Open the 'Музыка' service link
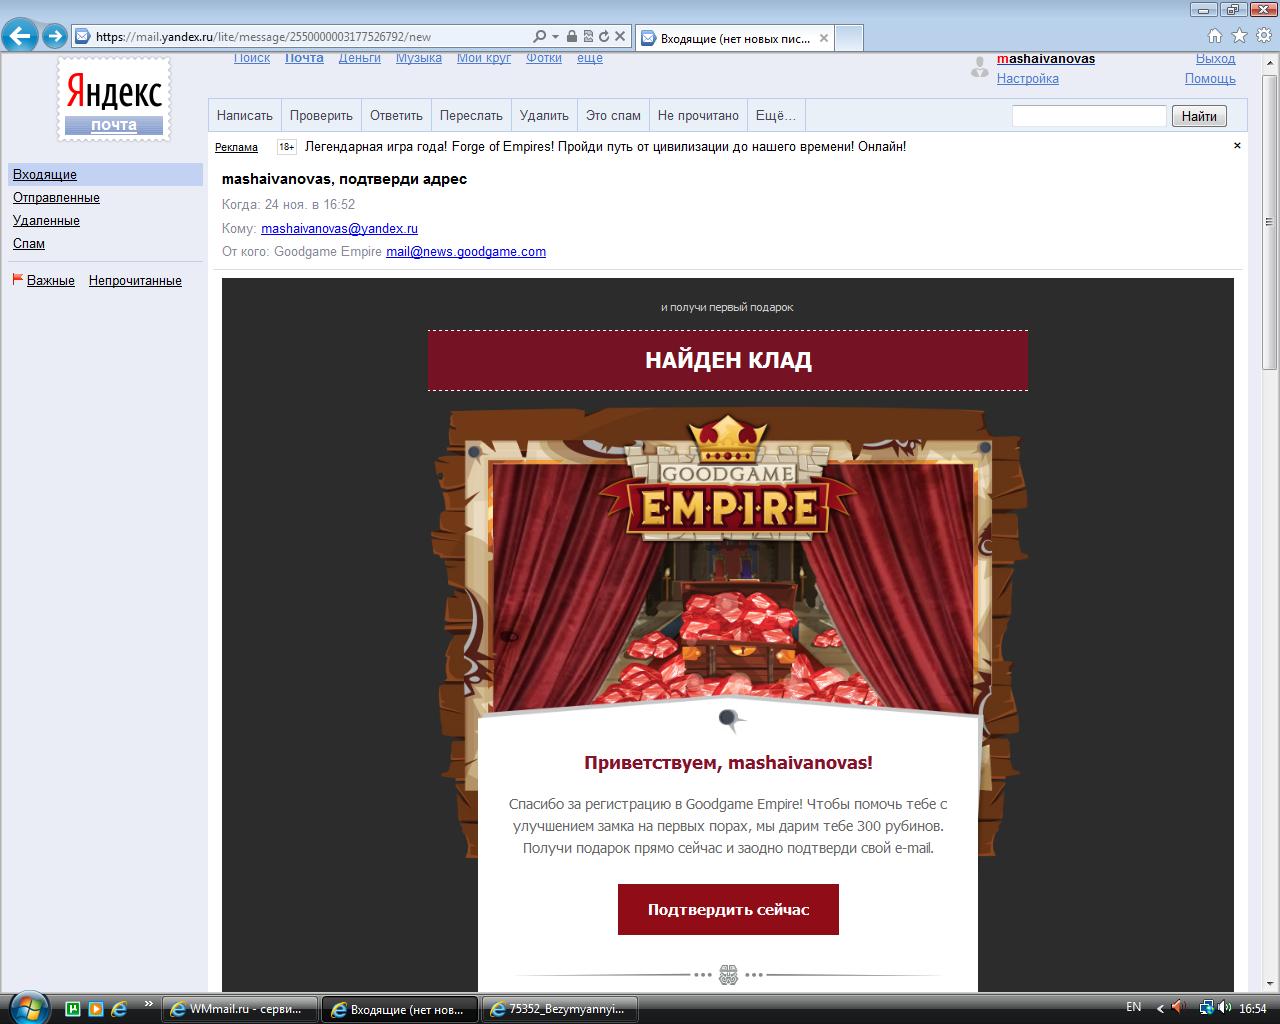The width and height of the screenshot is (1280, 1024). click(419, 58)
